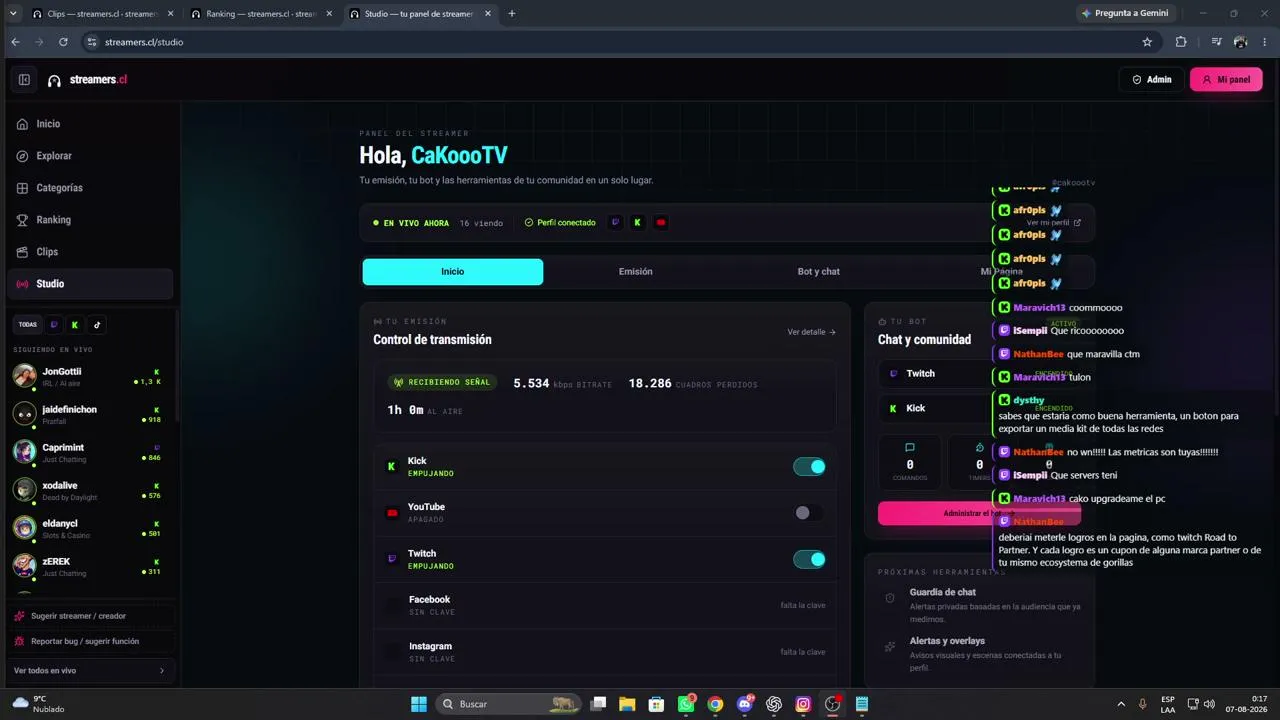Open xodalive's live stream entry

click(x=90, y=490)
